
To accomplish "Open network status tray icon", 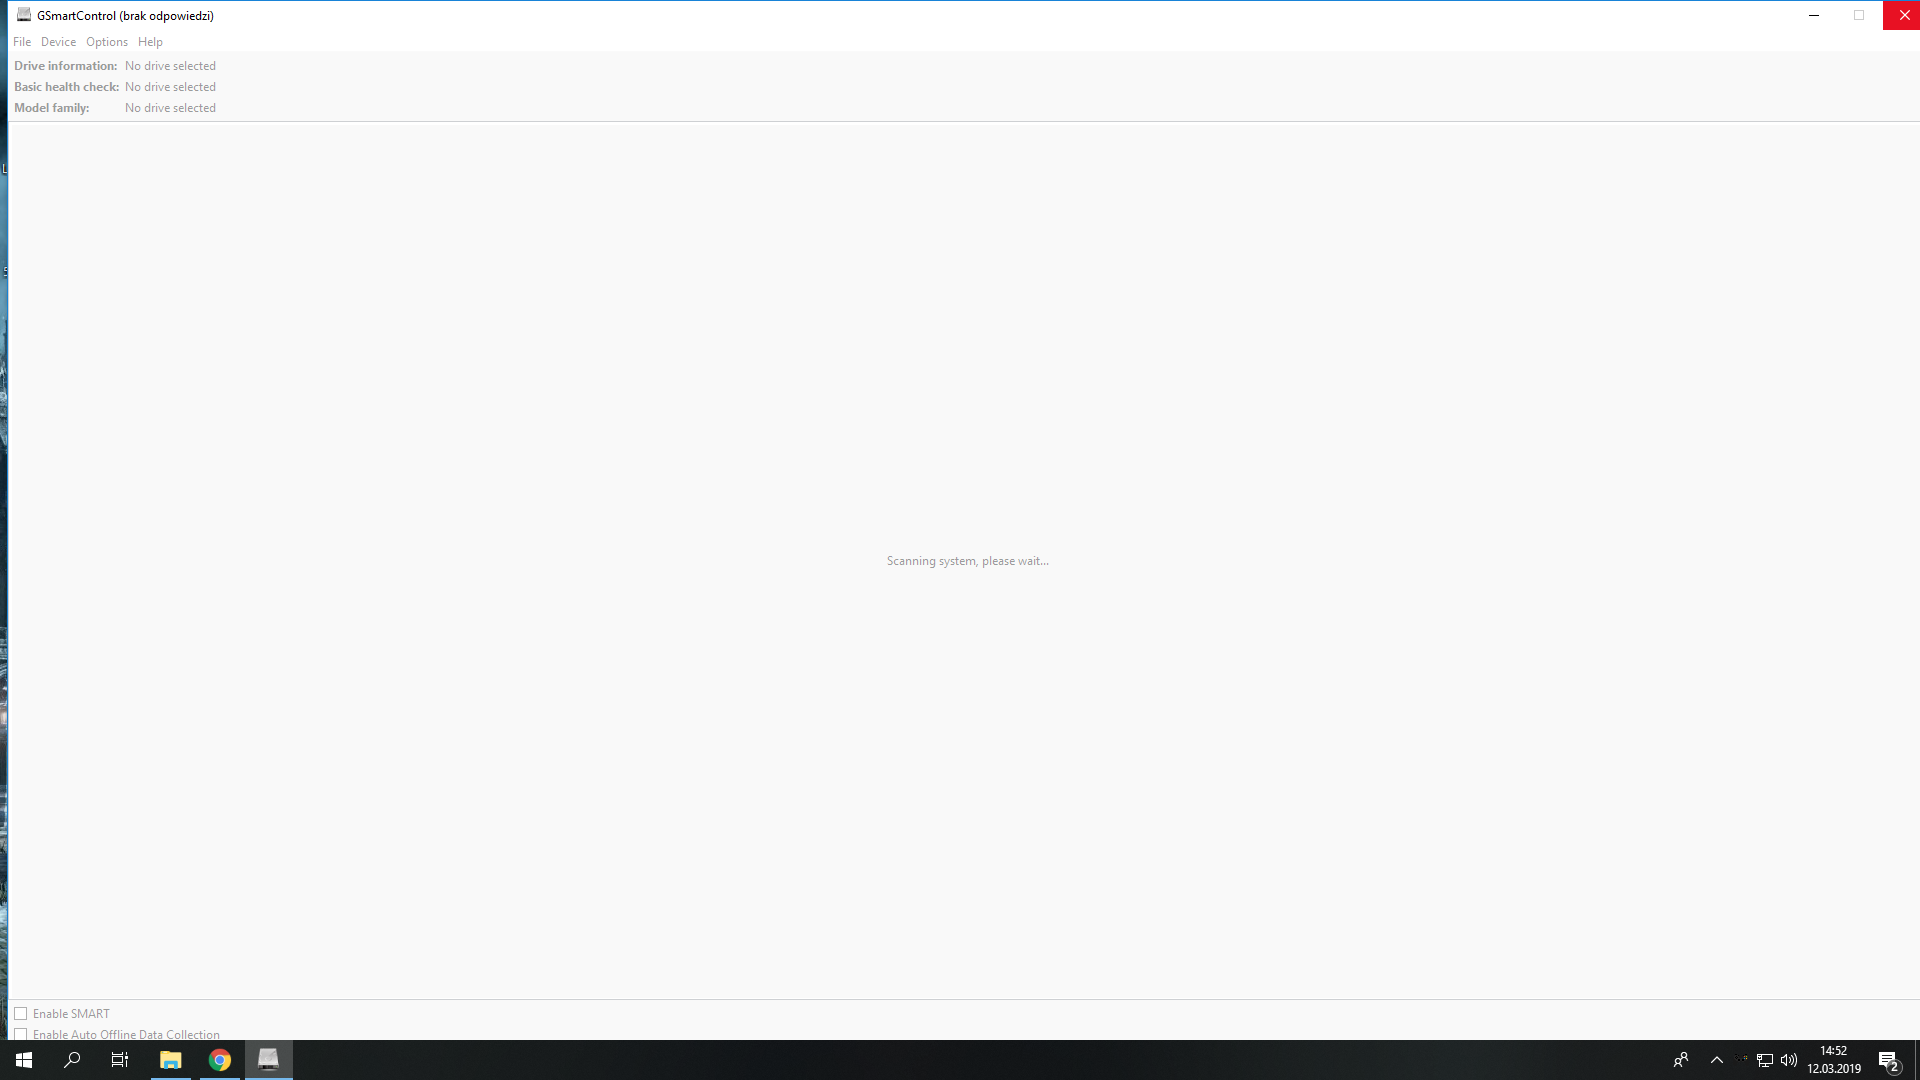I will (x=1765, y=1060).
